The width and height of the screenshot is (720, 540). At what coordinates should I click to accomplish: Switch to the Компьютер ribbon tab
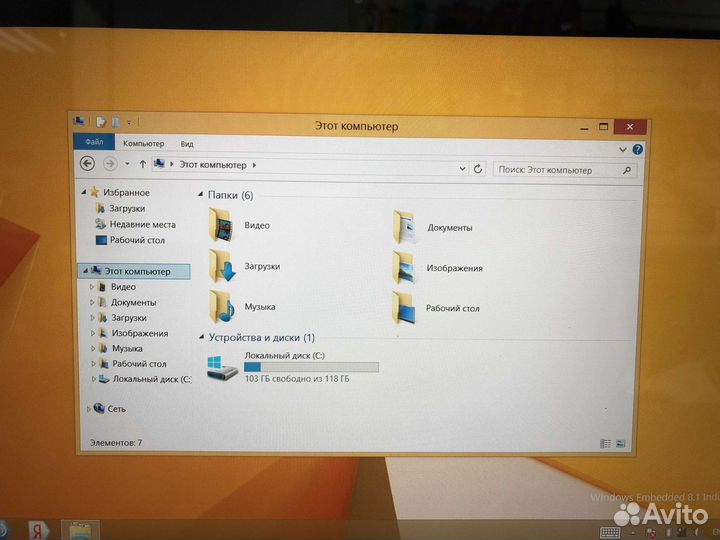click(x=143, y=144)
